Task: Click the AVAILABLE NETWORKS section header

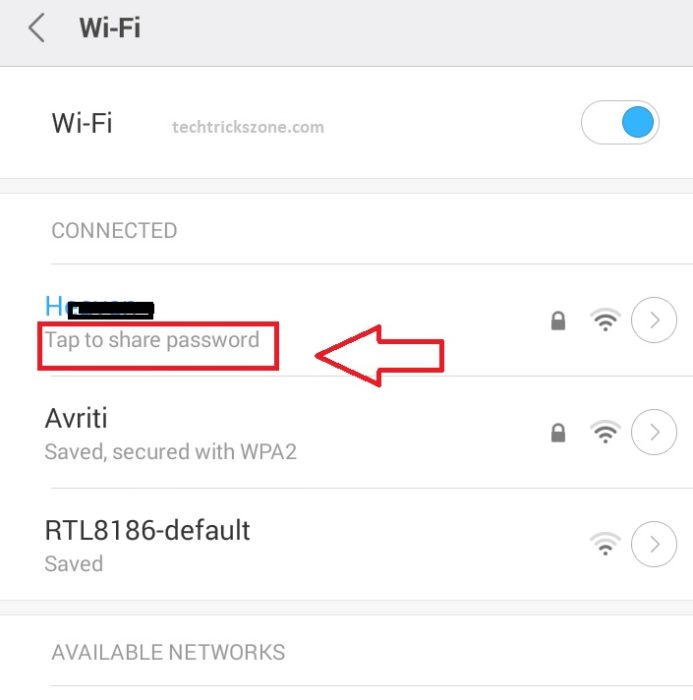Action: (x=168, y=653)
